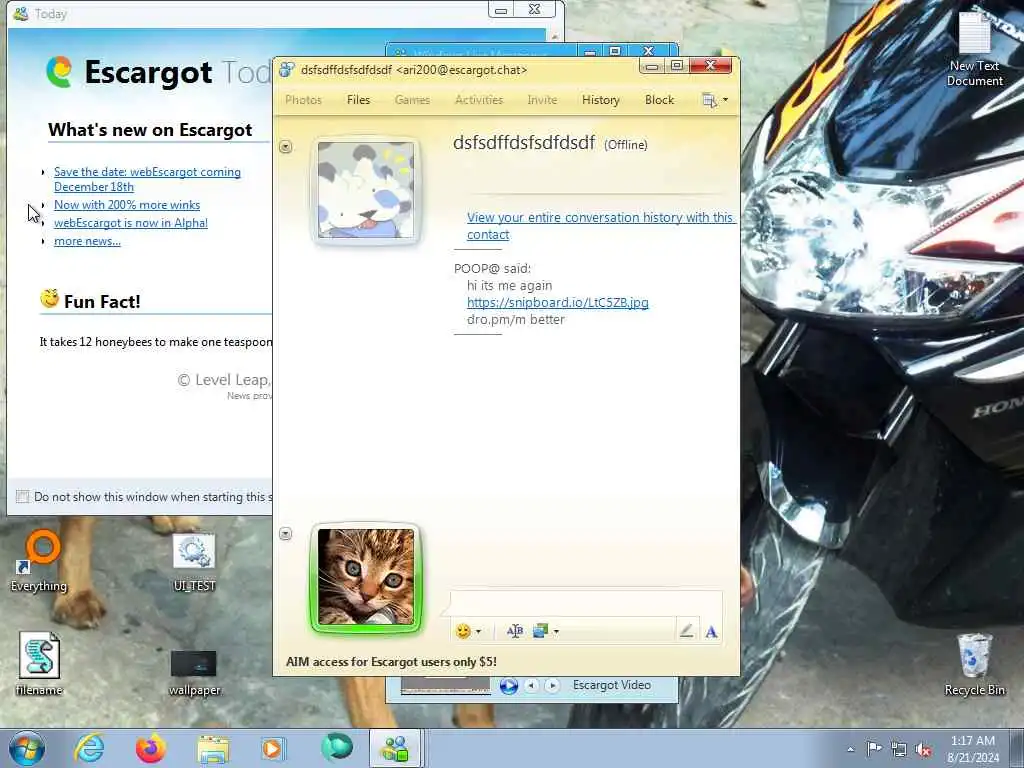Open the Activities menu in chat window
The image size is (1024, 768).
coord(479,100)
